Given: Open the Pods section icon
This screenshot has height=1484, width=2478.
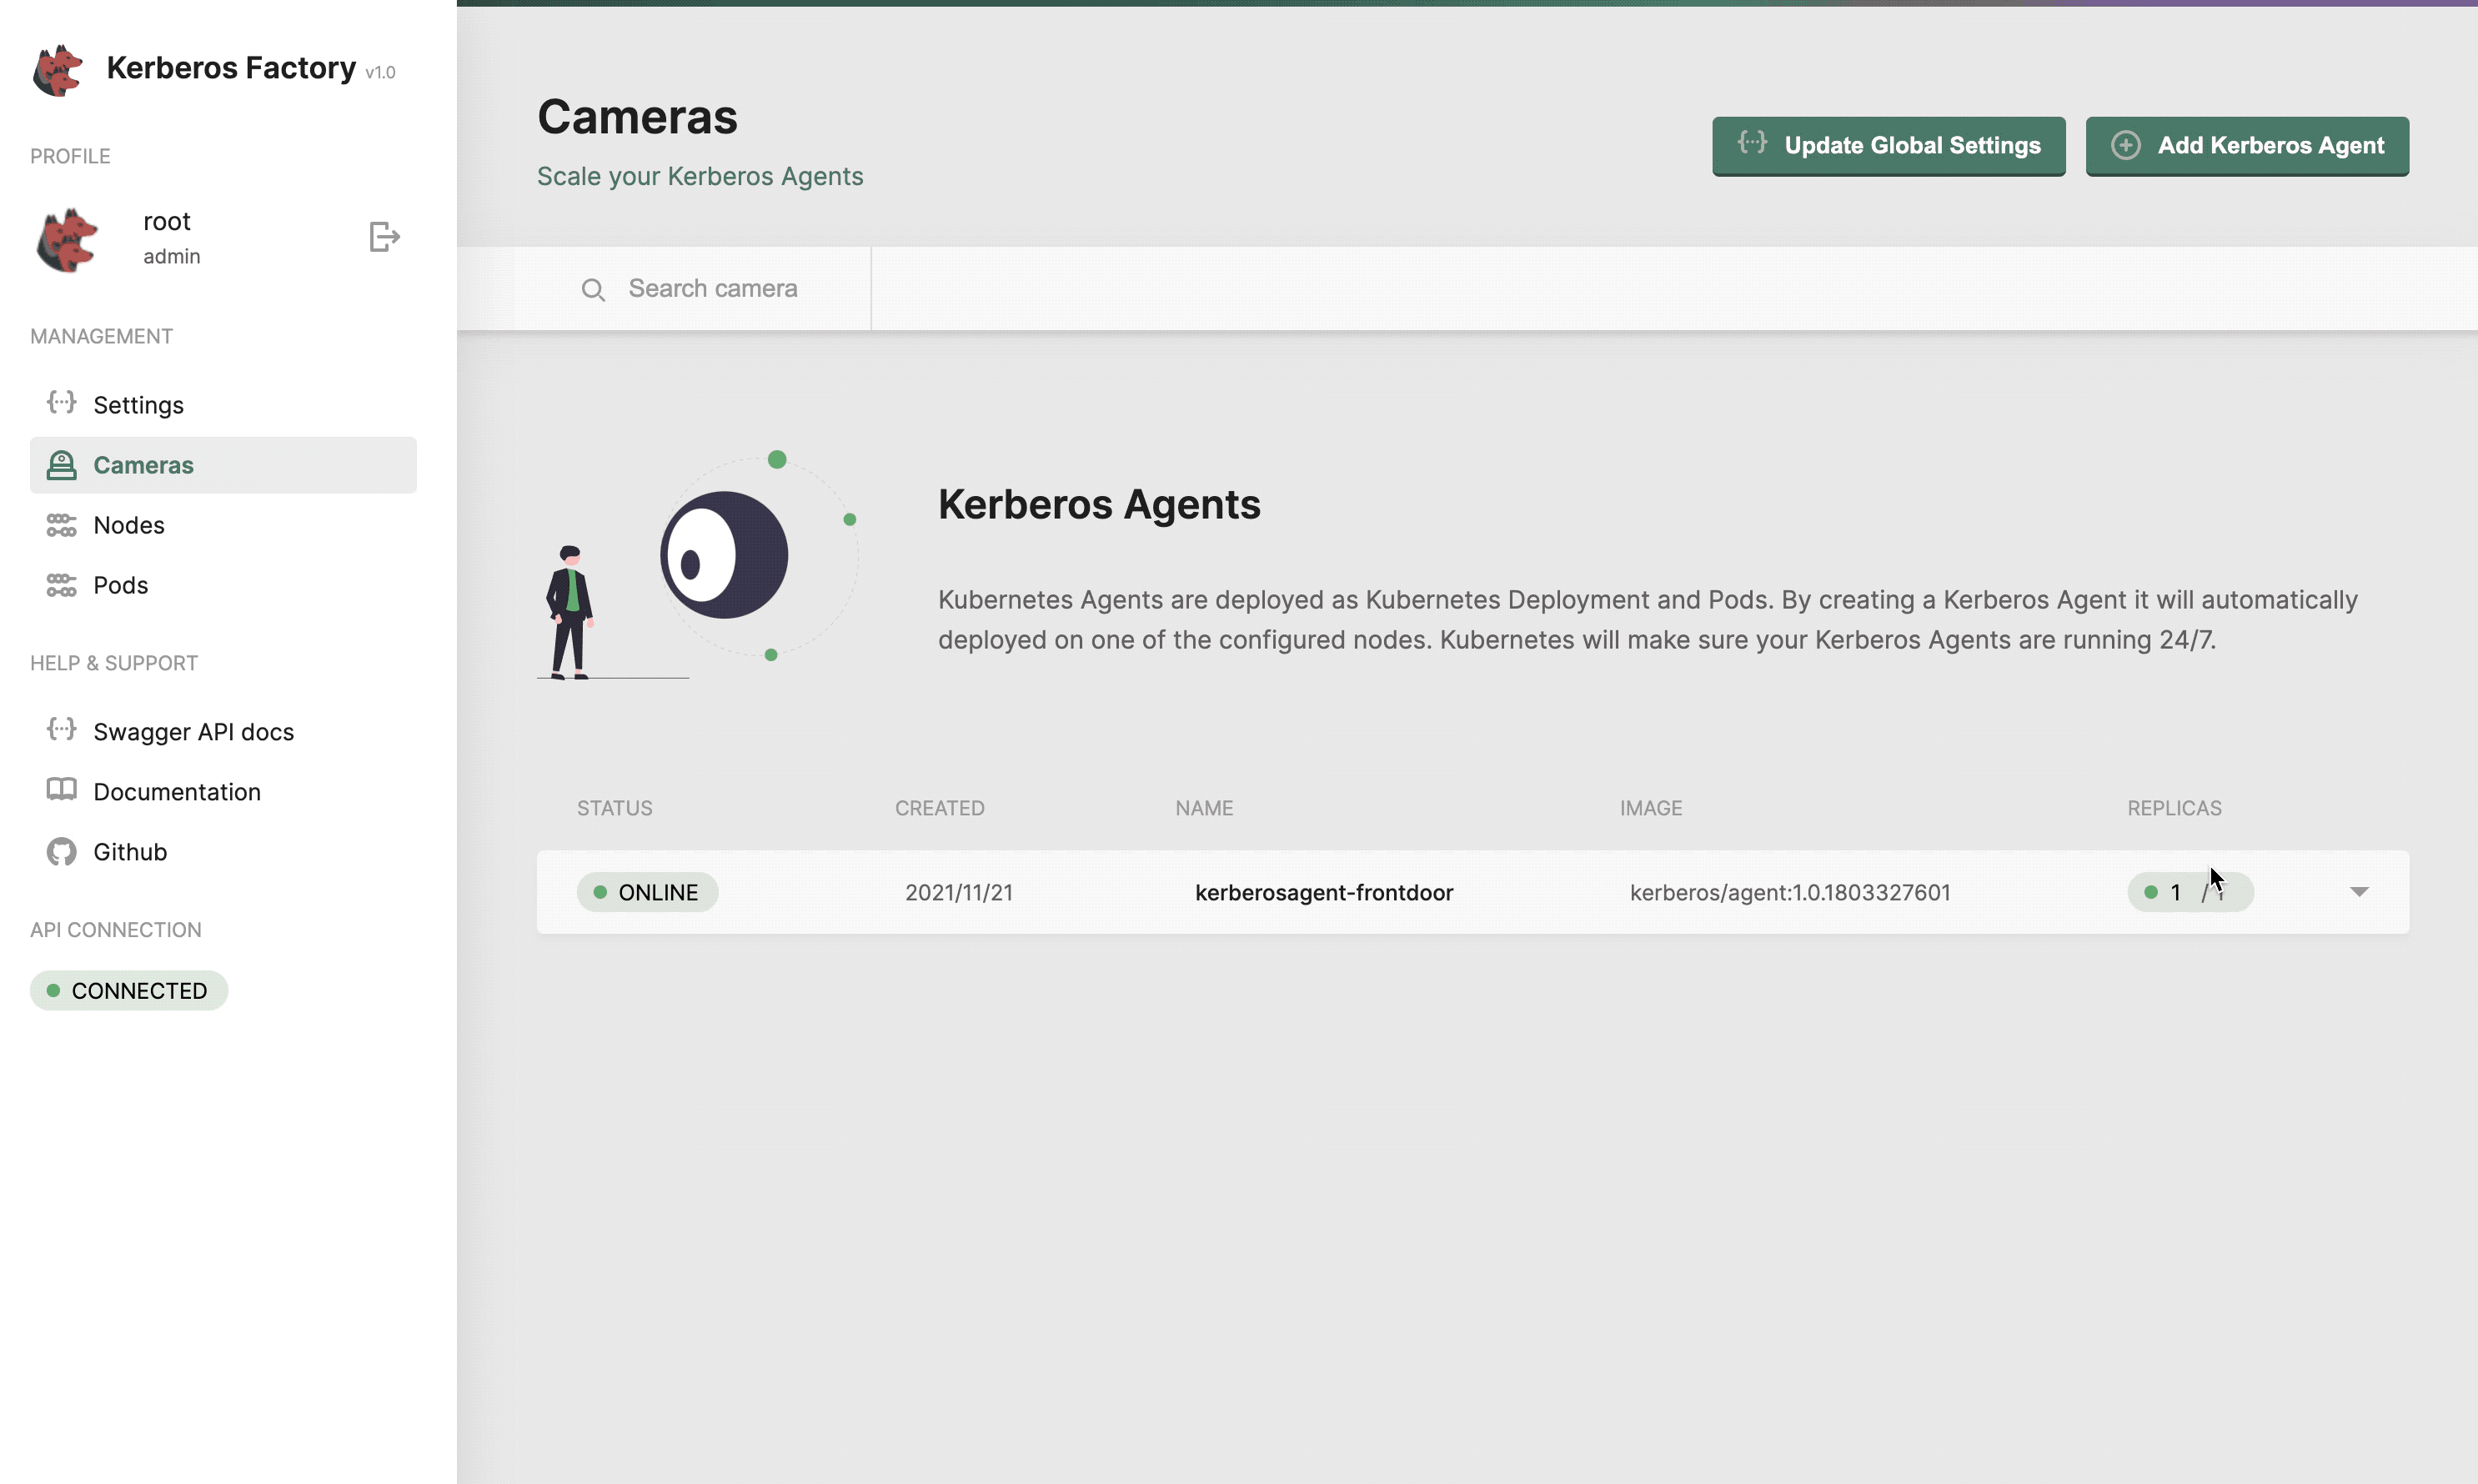Looking at the screenshot, I should tap(61, 585).
